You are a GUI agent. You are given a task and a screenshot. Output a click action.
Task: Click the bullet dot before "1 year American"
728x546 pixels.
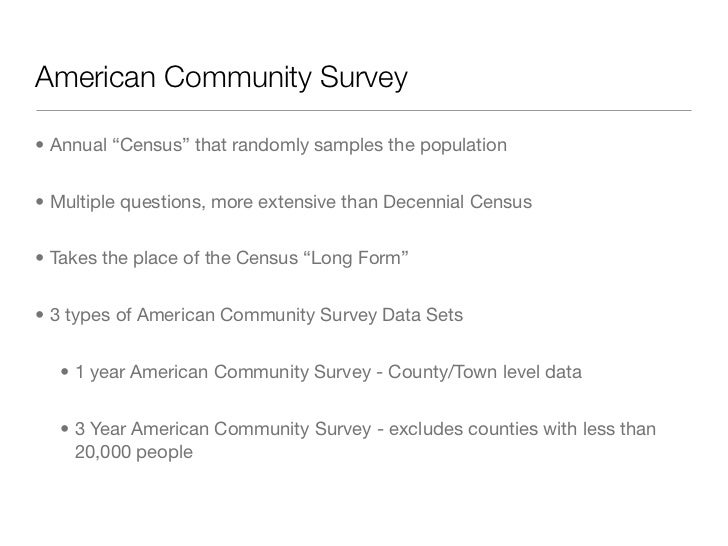[65, 372]
